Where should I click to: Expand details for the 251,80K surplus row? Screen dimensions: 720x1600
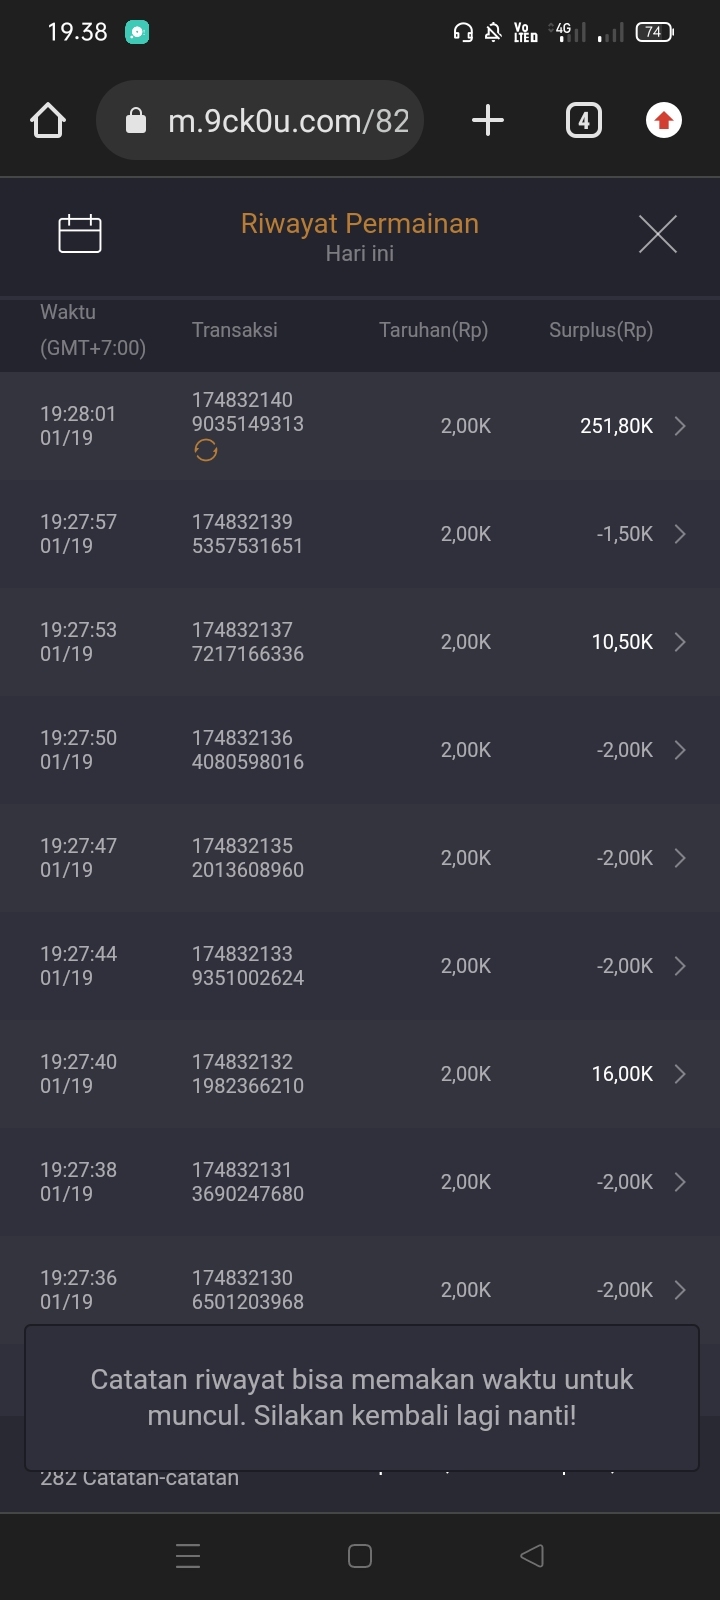pos(680,426)
